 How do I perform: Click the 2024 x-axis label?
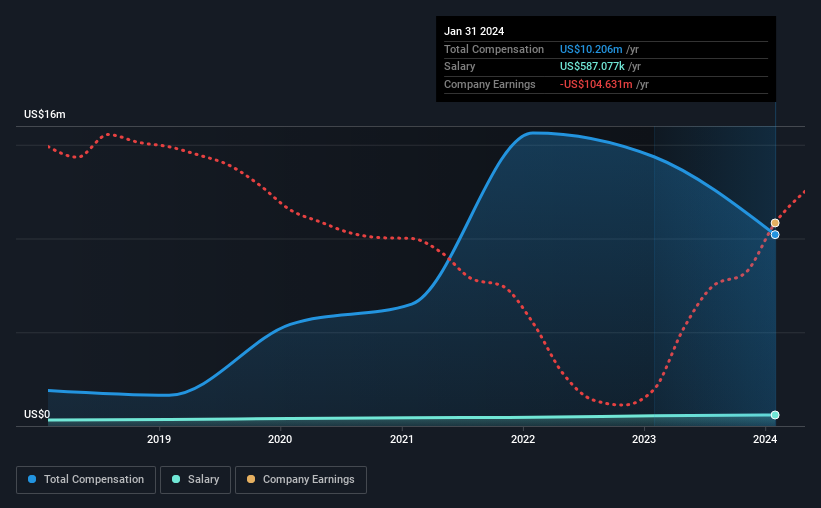(765, 439)
